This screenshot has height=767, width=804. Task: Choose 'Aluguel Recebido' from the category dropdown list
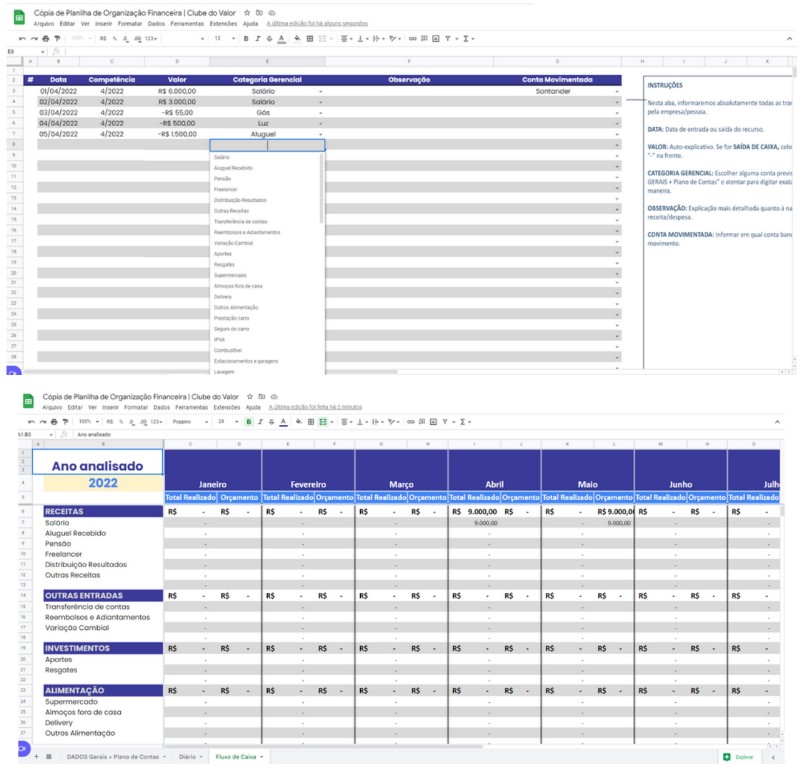pos(233,168)
